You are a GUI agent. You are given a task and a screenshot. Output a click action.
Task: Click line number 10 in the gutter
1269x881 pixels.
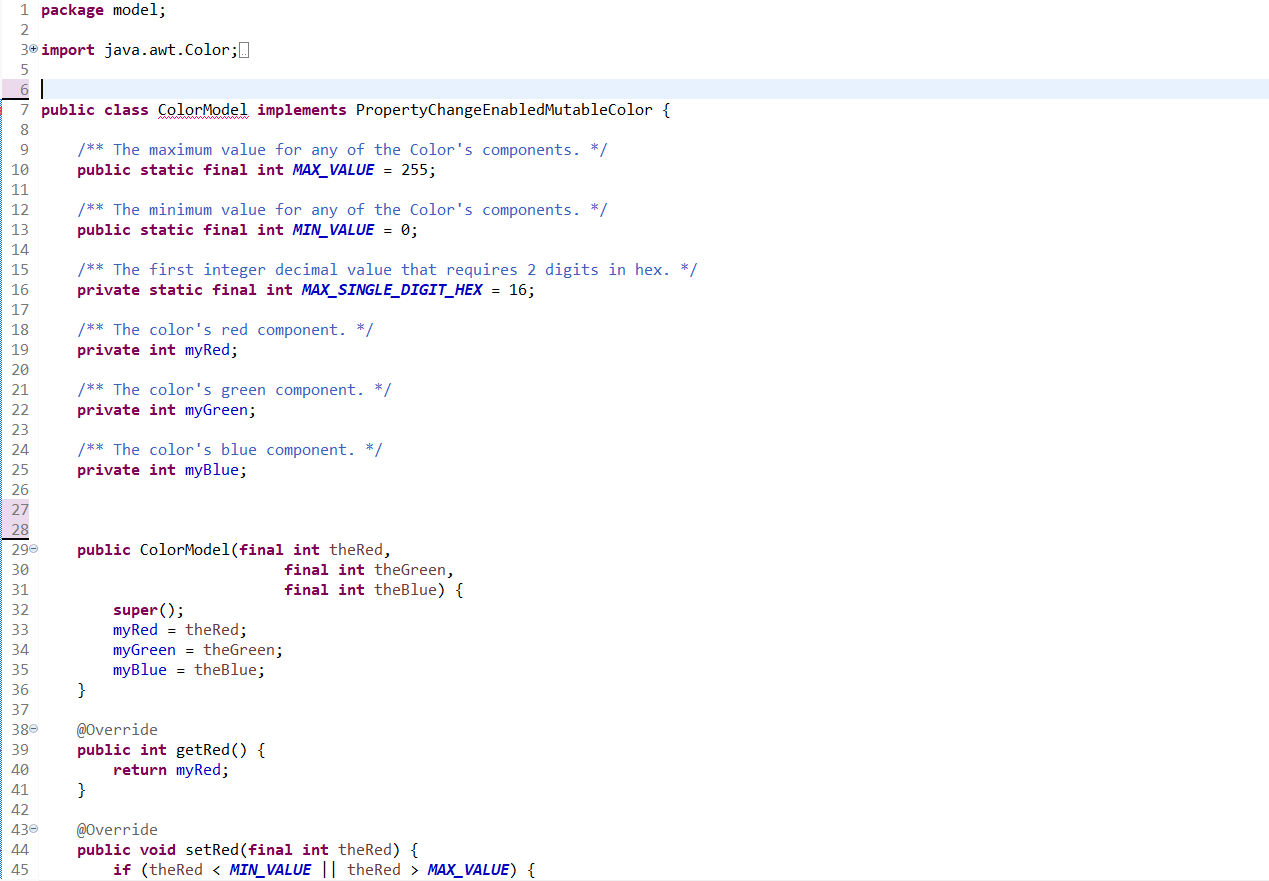pos(18,169)
